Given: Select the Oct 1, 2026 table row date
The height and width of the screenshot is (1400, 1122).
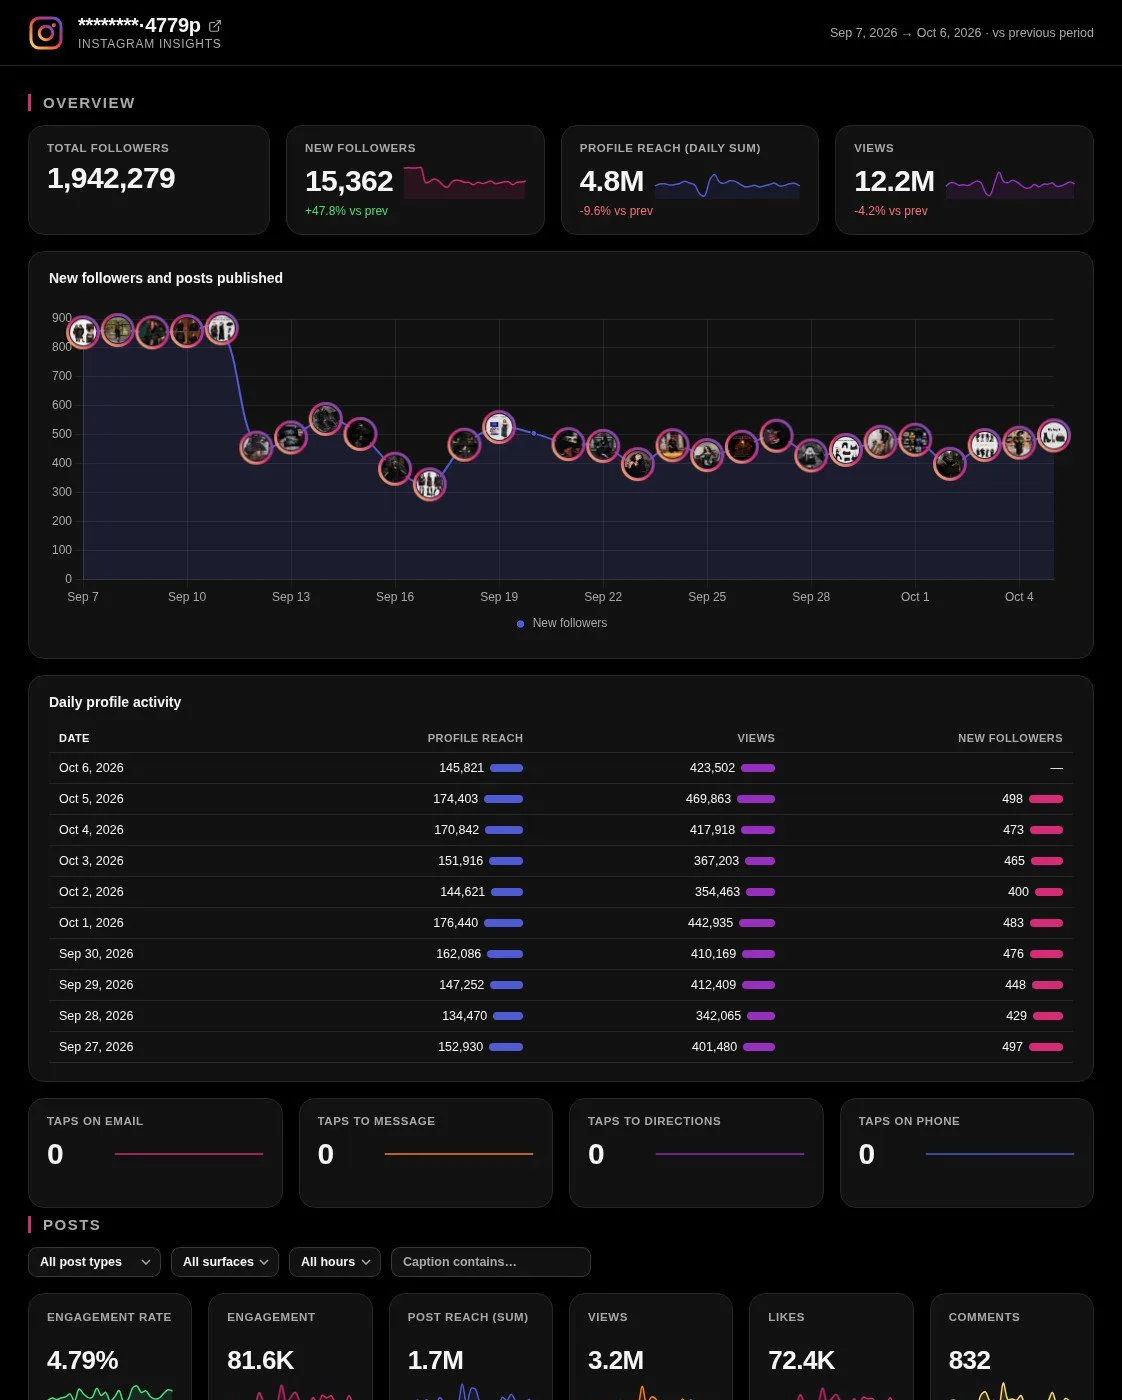Looking at the screenshot, I should click(91, 923).
